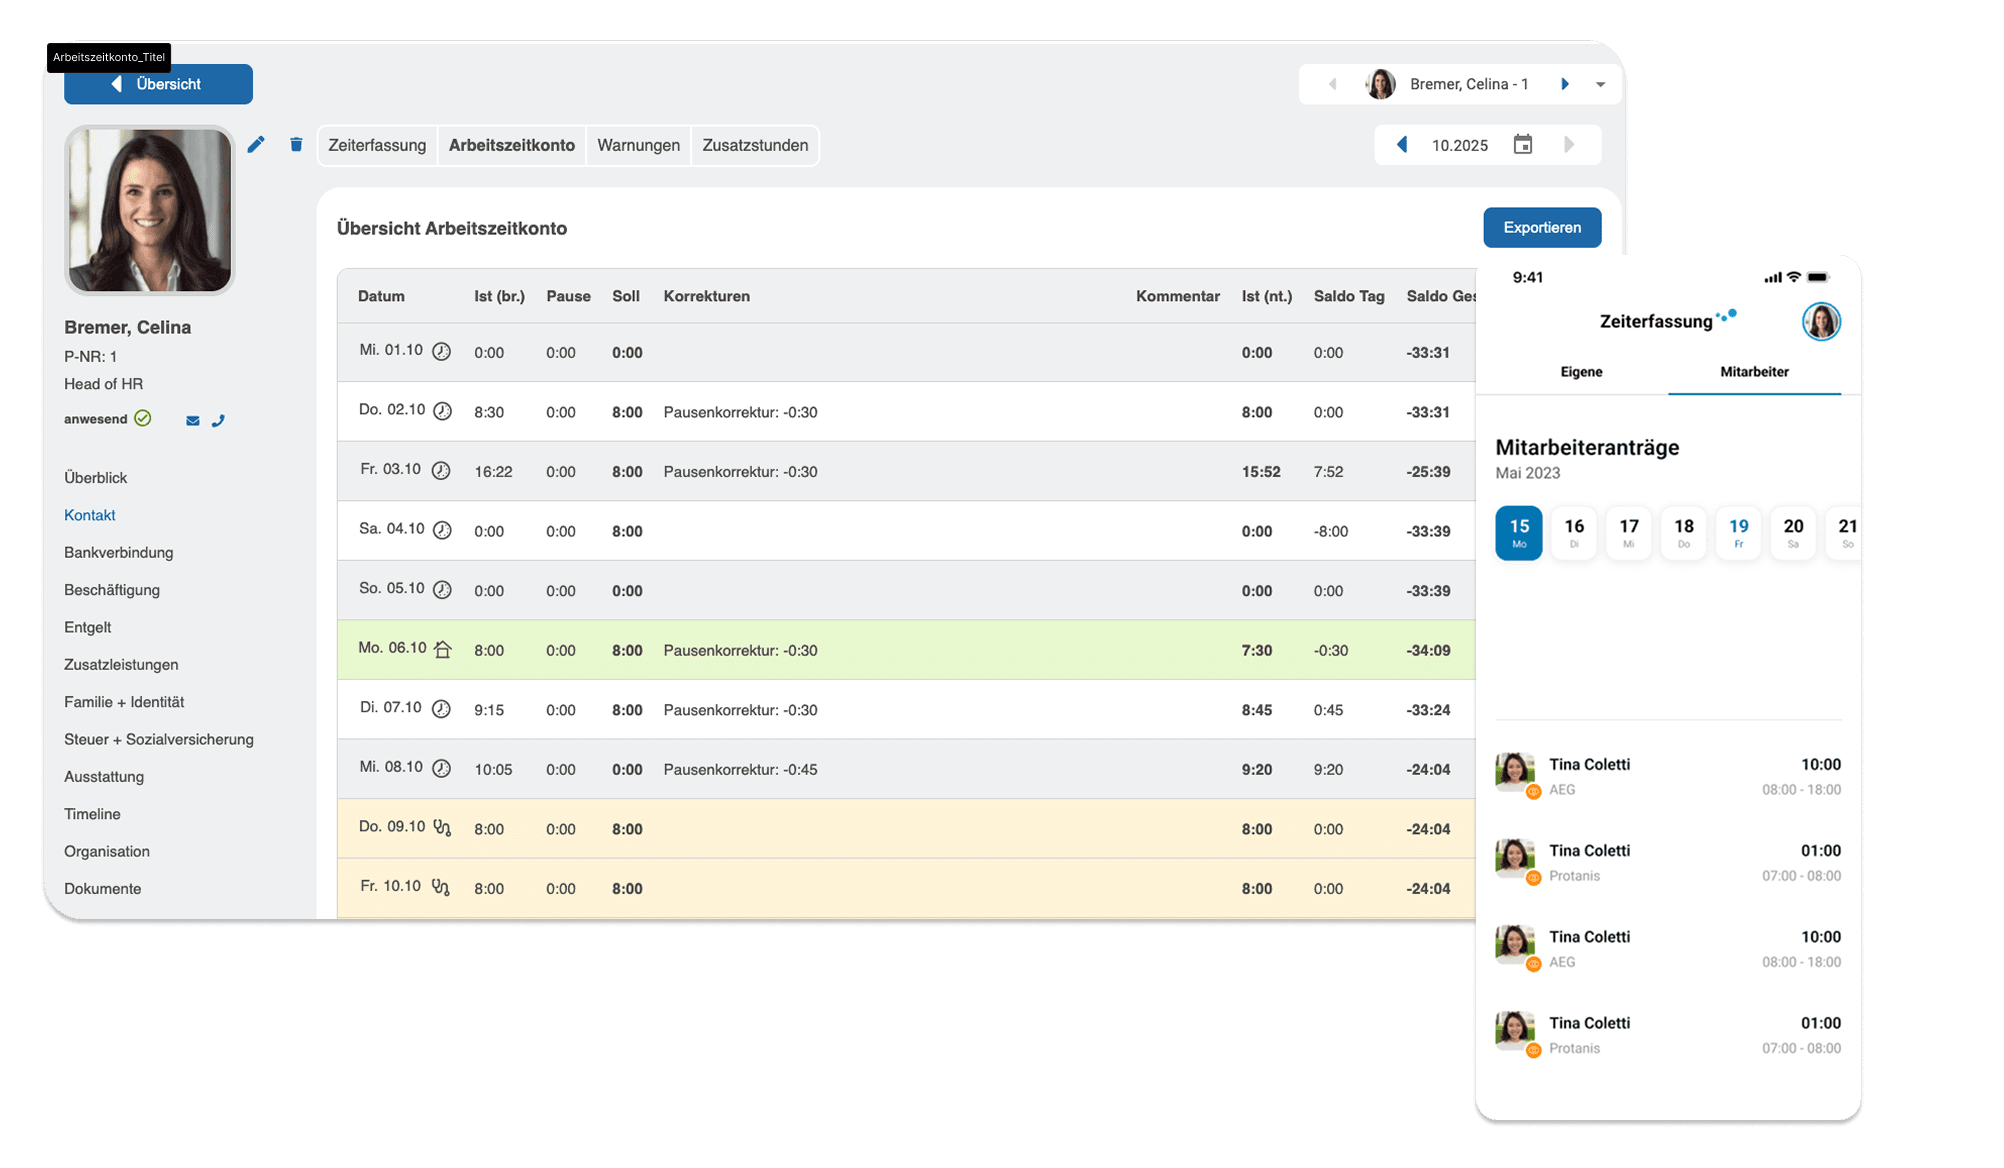Click the Exportieren button

coord(1541,227)
